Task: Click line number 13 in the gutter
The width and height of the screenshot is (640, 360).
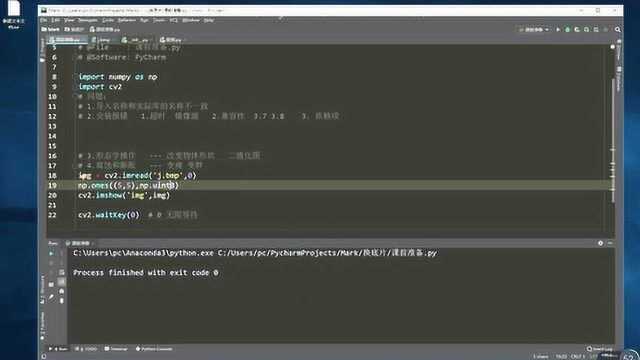Action: point(52,126)
